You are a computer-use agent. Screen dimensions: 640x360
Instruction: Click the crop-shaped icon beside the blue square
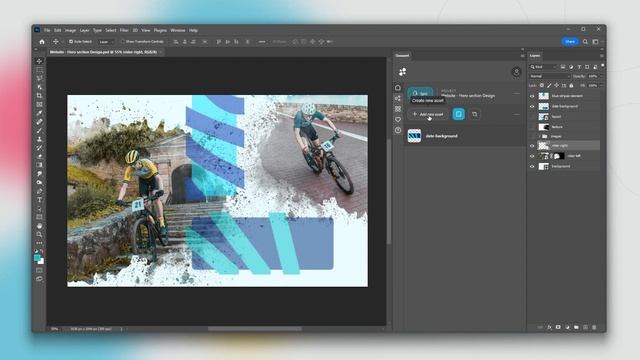(474, 114)
